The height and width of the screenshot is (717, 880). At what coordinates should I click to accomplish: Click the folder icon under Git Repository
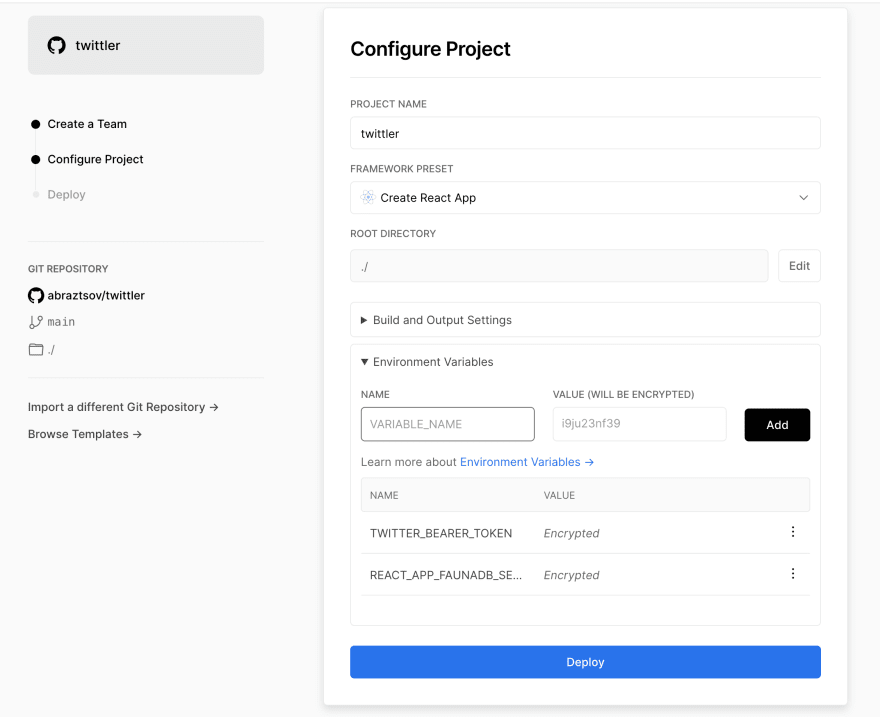click(x=36, y=350)
